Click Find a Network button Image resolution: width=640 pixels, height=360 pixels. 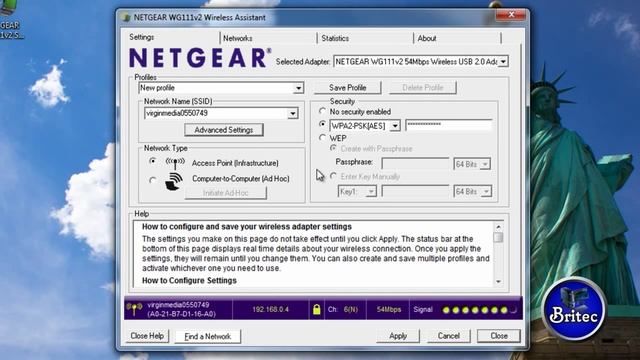pos(208,336)
